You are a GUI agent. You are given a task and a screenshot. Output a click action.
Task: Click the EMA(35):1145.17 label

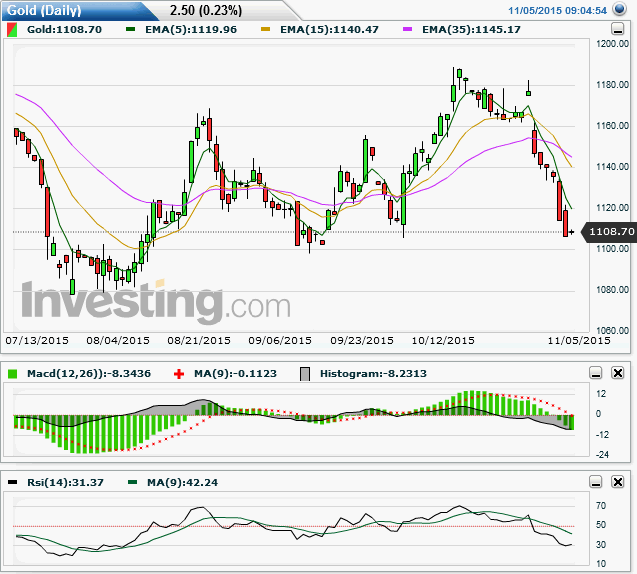coord(471,30)
